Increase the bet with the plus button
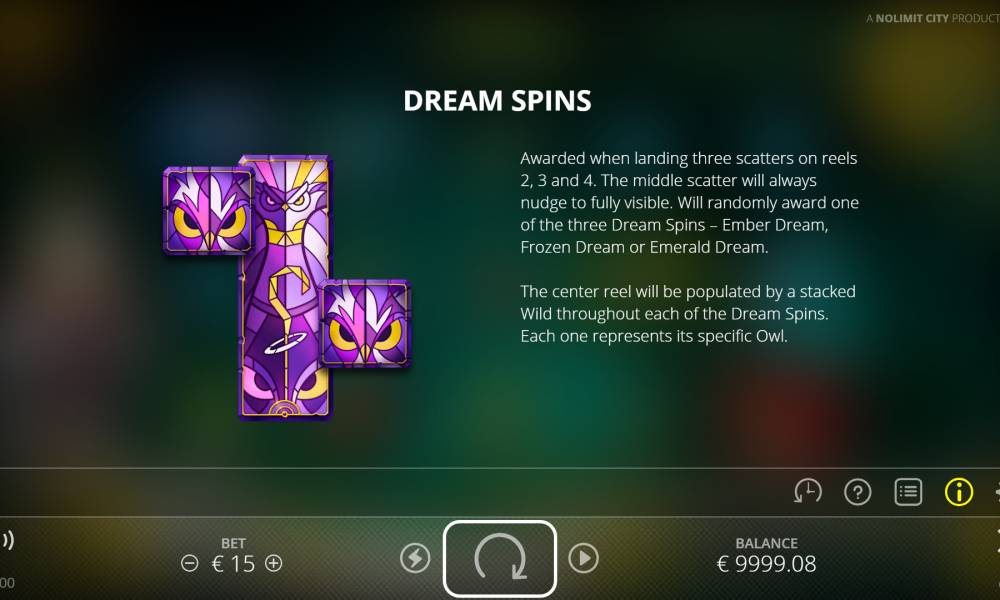1000x600 pixels. pos(274,563)
